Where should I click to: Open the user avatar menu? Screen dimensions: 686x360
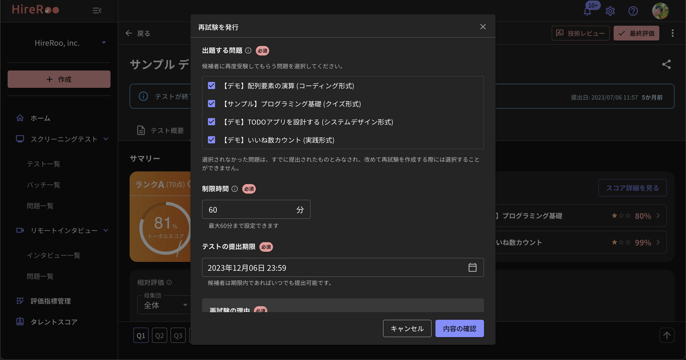(x=660, y=11)
